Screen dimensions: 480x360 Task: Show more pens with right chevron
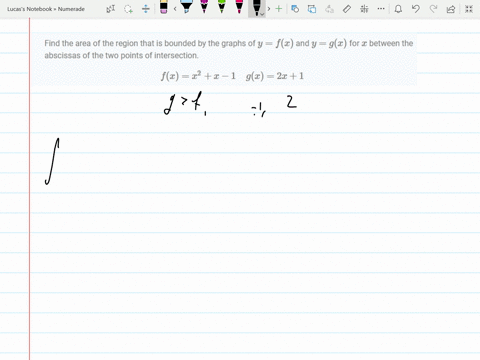(x=269, y=9)
